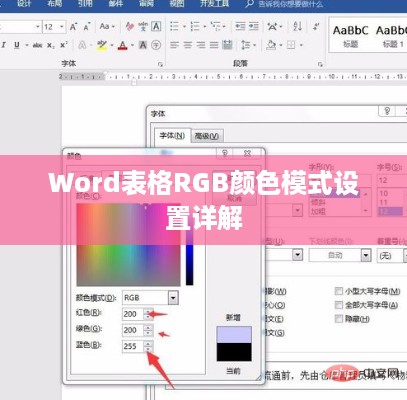The height and width of the screenshot is (400, 407).
Task: Insert numbered list
Action: pyautogui.click(x=195, y=26)
